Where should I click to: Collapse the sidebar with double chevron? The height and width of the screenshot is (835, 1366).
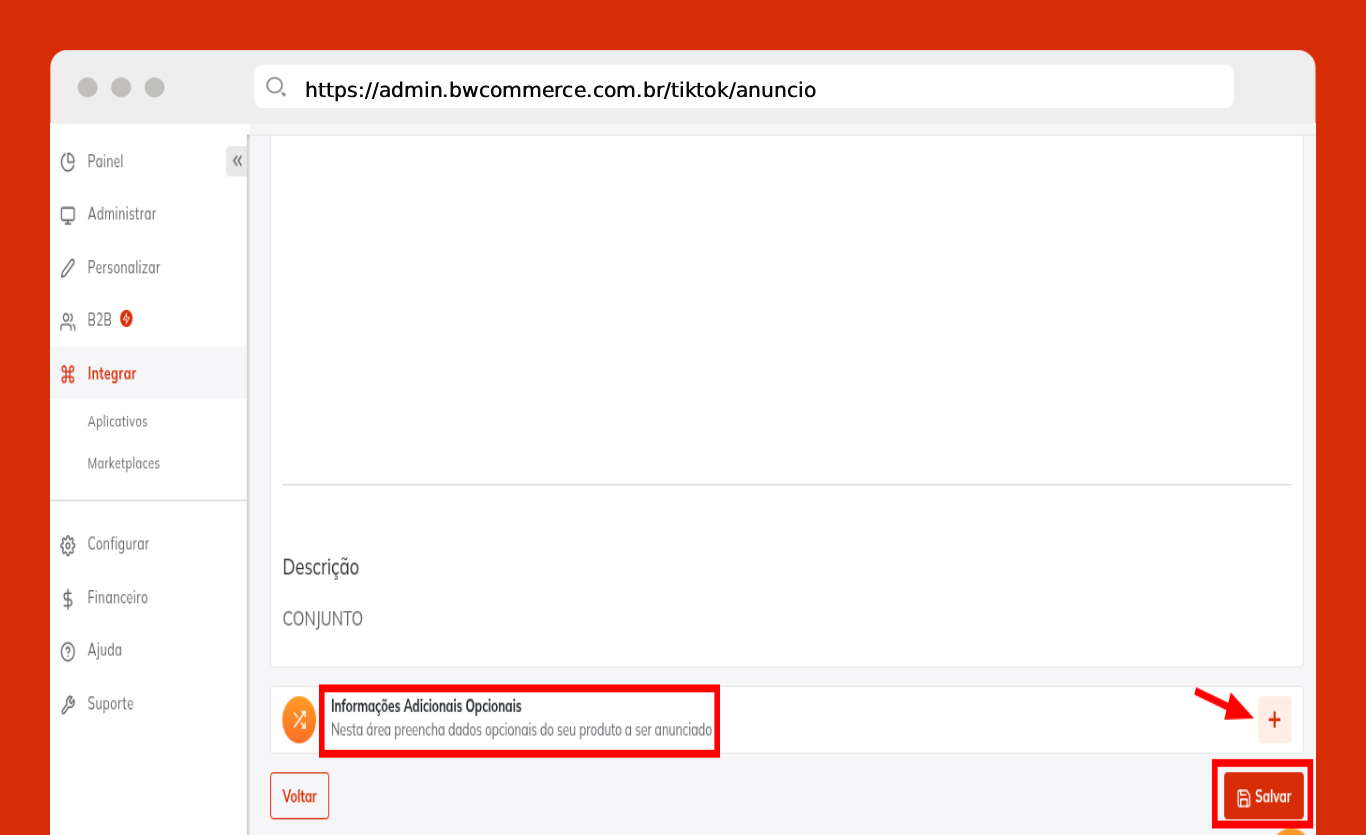pyautogui.click(x=237, y=161)
